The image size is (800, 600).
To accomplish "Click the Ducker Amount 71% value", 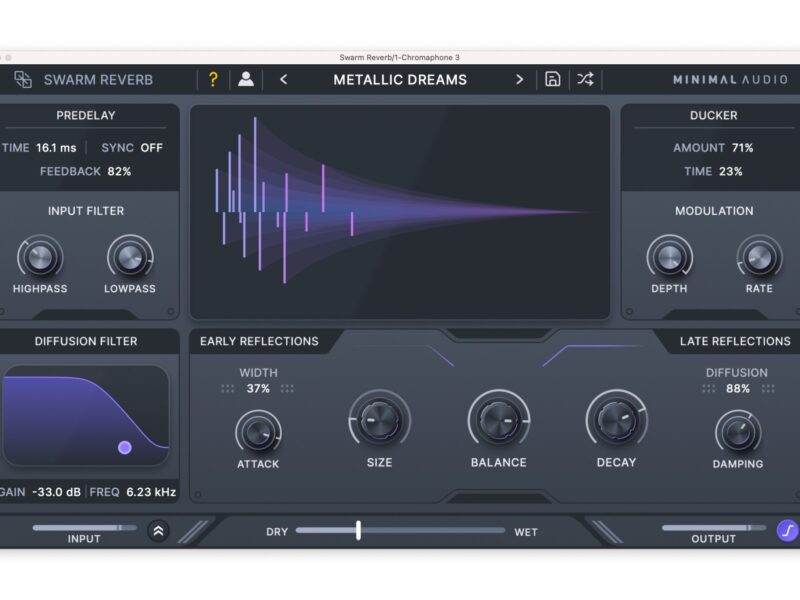I will (742, 148).
